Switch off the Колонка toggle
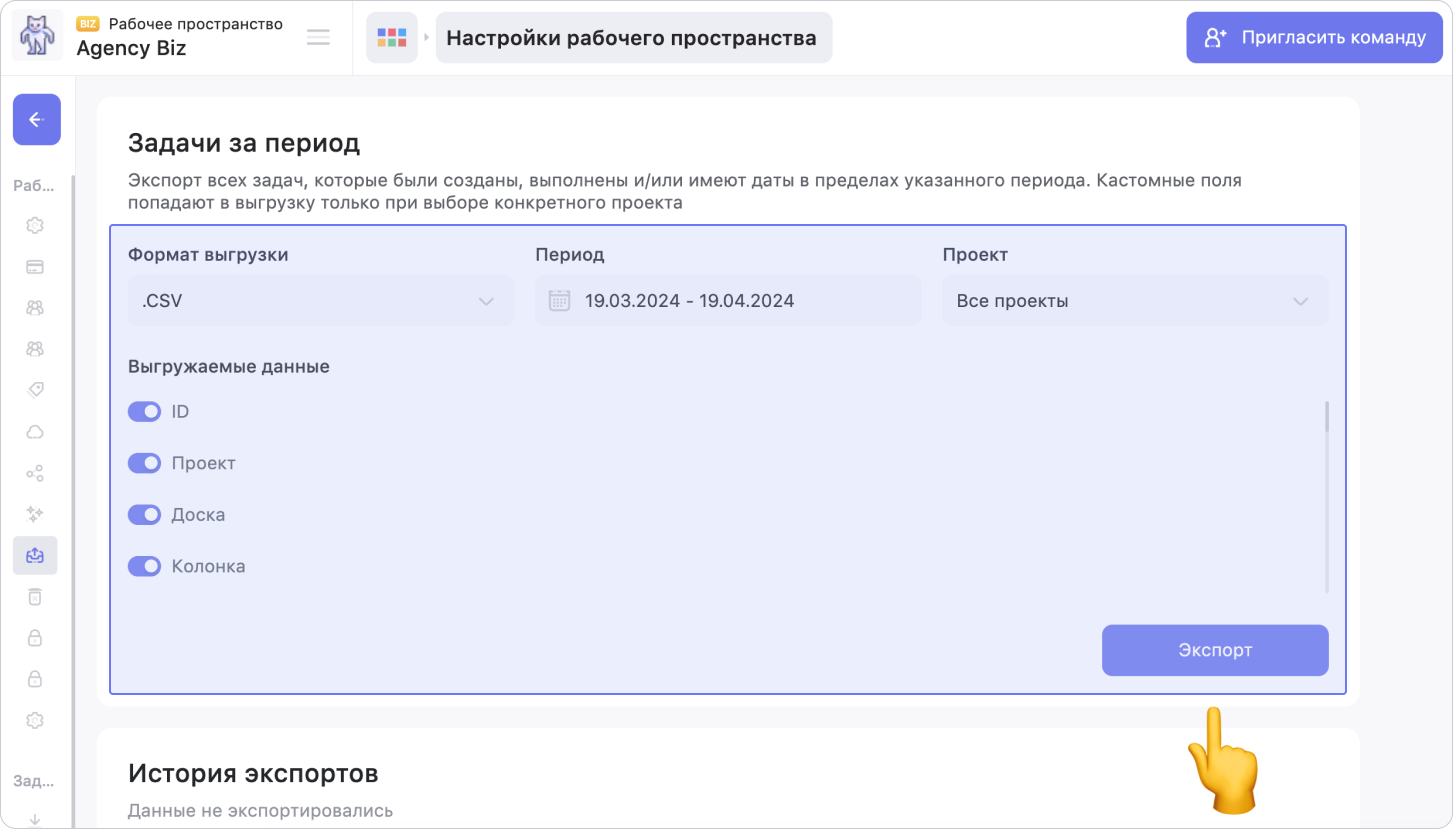Screen dimensions: 1453x829 pyautogui.click(x=145, y=566)
